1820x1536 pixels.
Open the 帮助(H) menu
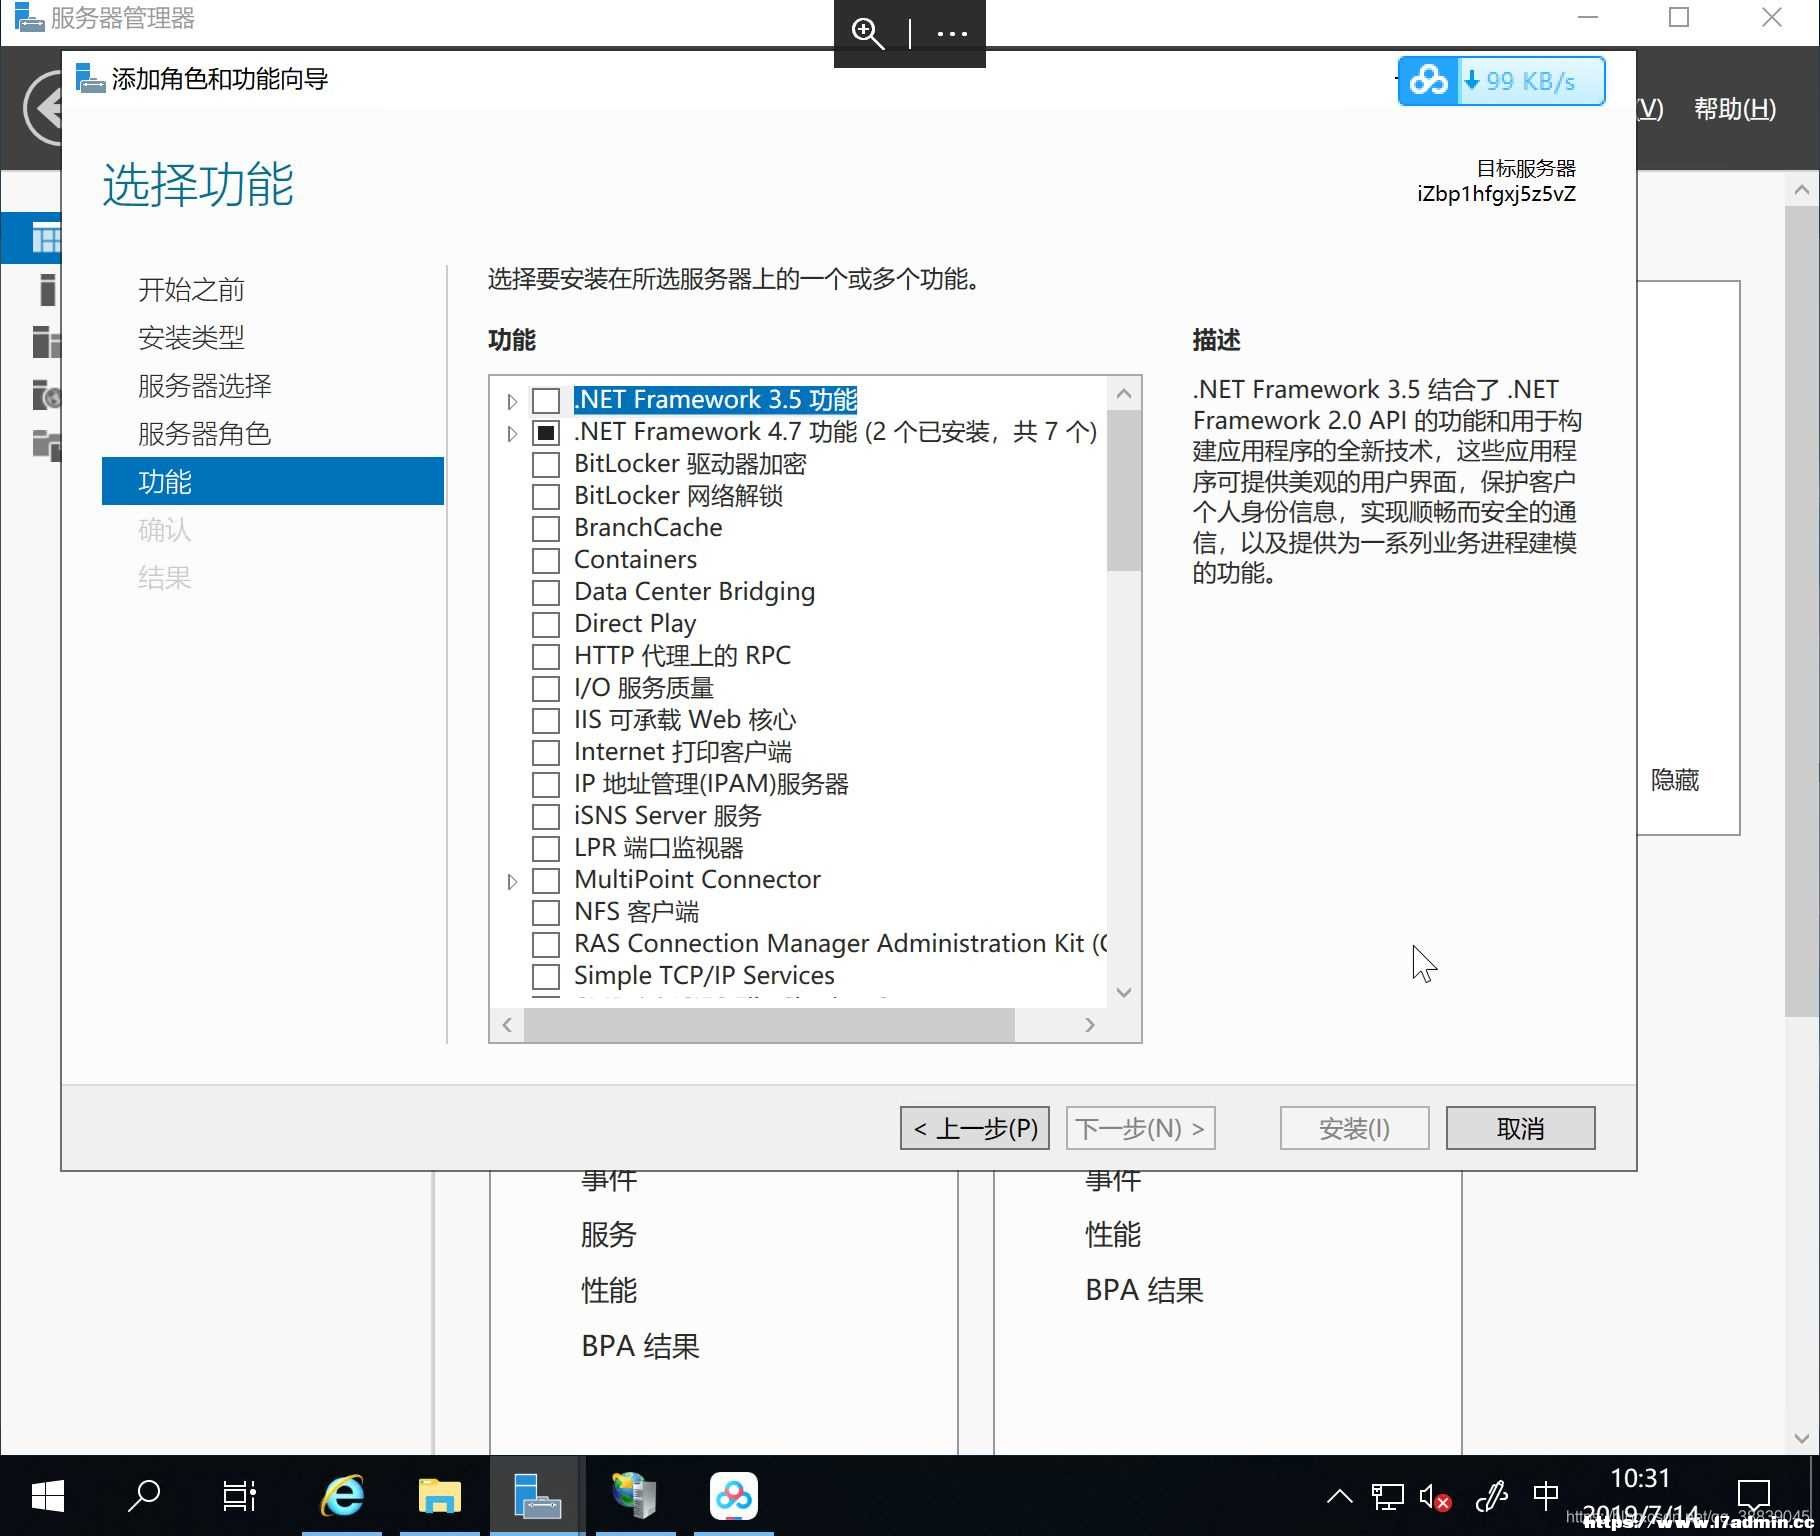pos(1735,108)
